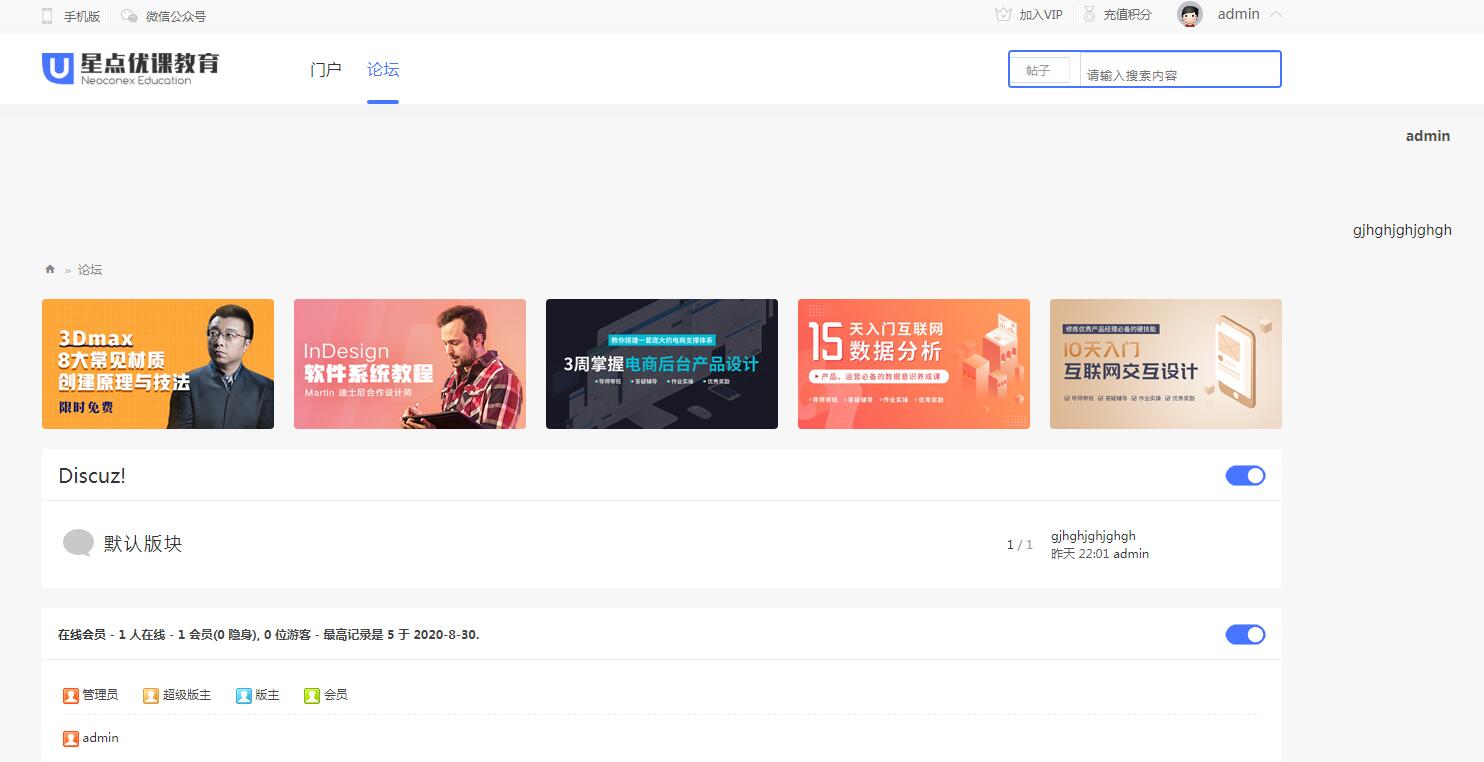Screen dimensions: 1484x762
Task: Click the 星点优课教育 logo
Action: coord(130,68)
